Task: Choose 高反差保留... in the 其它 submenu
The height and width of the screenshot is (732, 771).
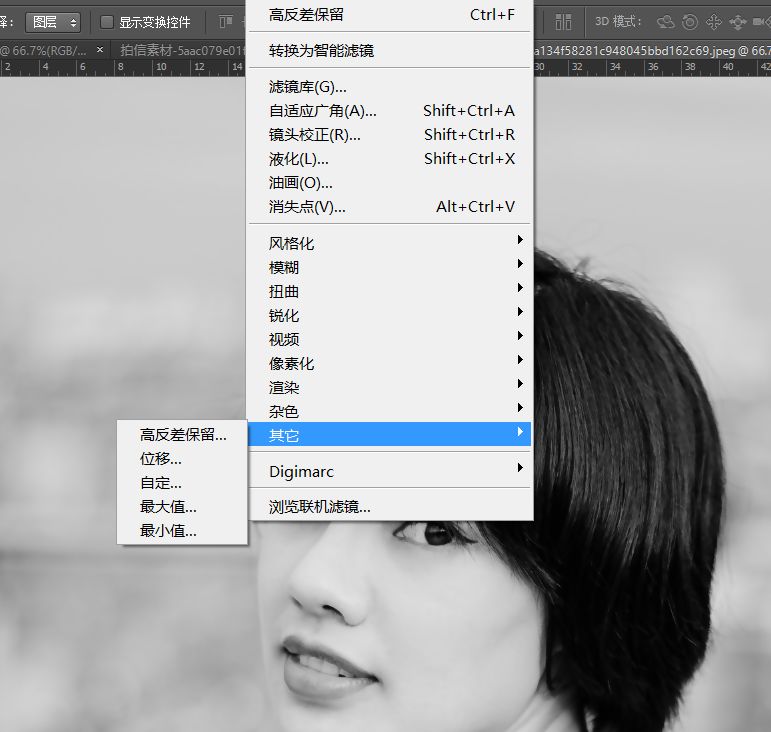Action: point(183,435)
